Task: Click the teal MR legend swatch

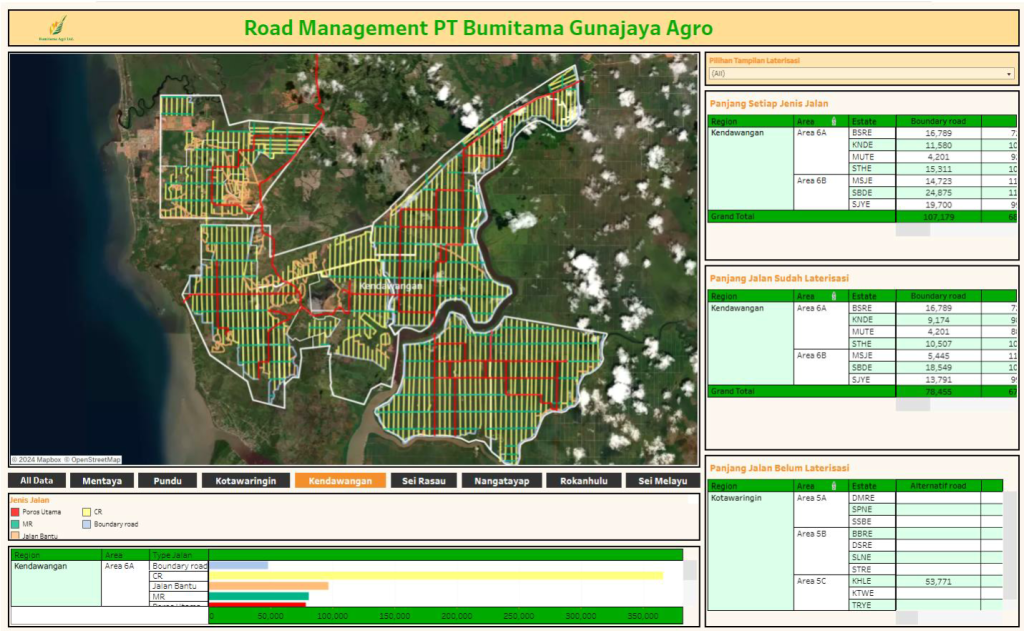Action: point(16,524)
